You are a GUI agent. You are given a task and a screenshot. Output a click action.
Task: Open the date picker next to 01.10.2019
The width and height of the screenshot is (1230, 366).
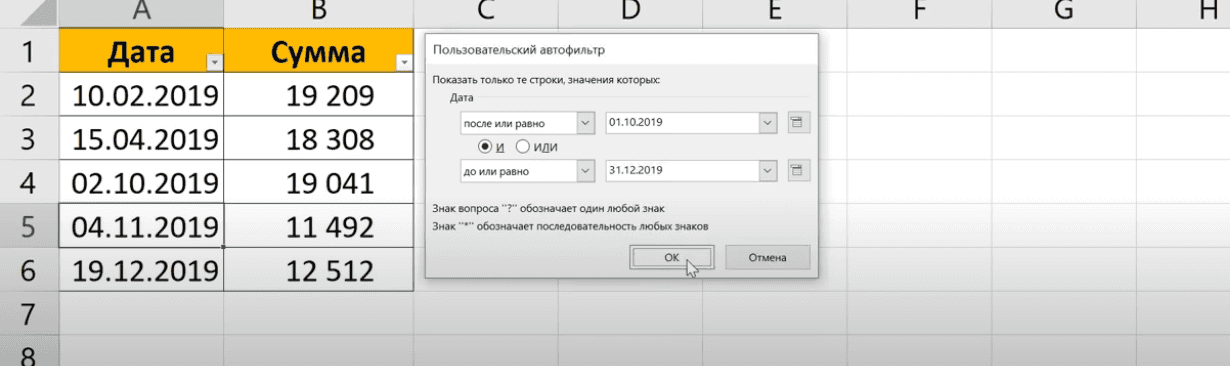[x=798, y=123]
